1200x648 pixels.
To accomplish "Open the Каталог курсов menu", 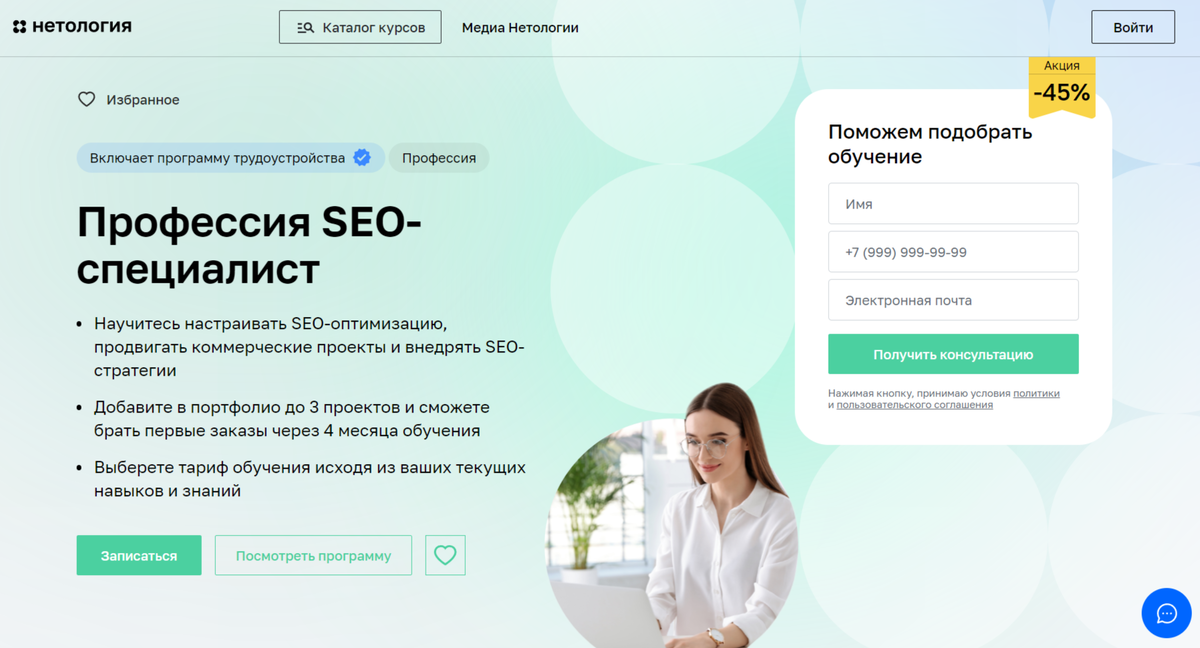I will pyautogui.click(x=359, y=27).
